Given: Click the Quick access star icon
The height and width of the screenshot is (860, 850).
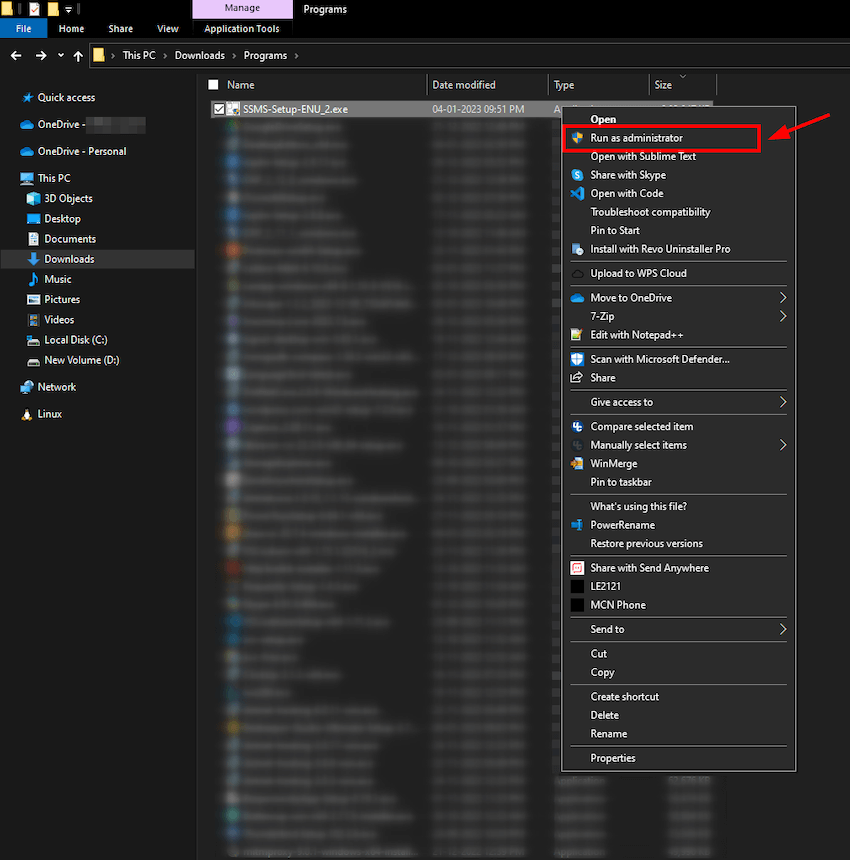Looking at the screenshot, I should click(27, 98).
